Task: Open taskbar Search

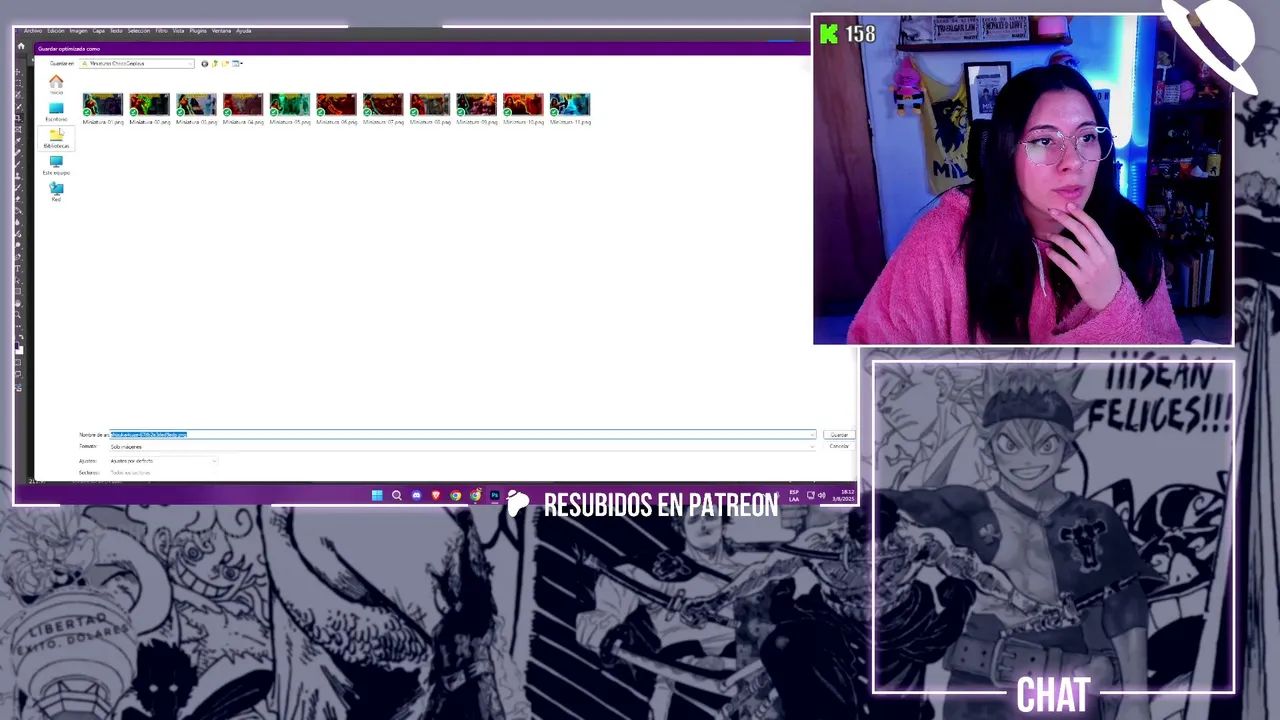Action: [x=397, y=495]
